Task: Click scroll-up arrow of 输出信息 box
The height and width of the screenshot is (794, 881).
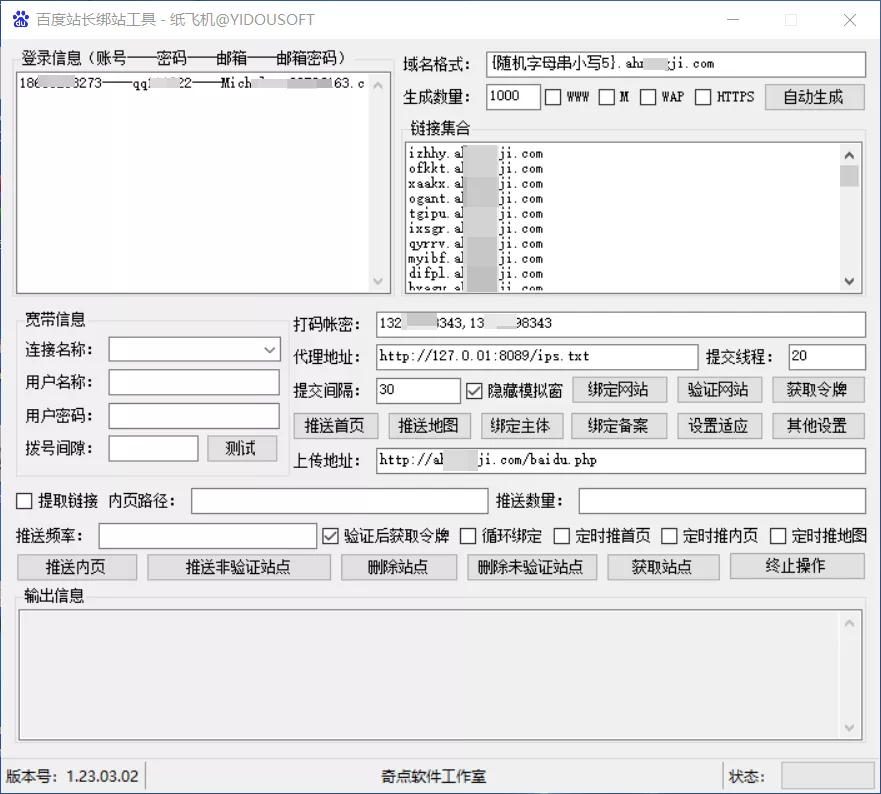Action: point(849,623)
